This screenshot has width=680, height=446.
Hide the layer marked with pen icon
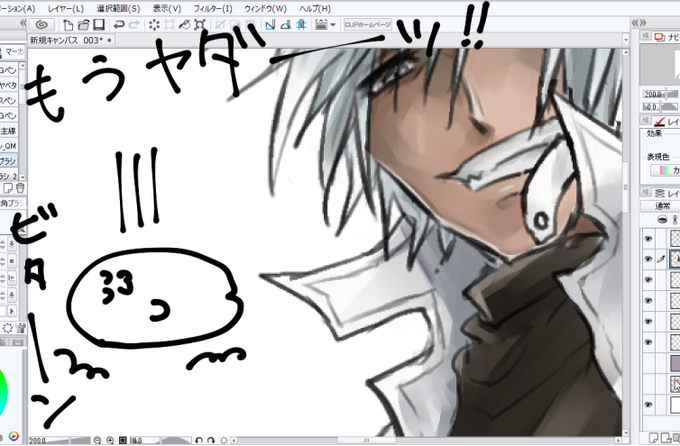648,259
